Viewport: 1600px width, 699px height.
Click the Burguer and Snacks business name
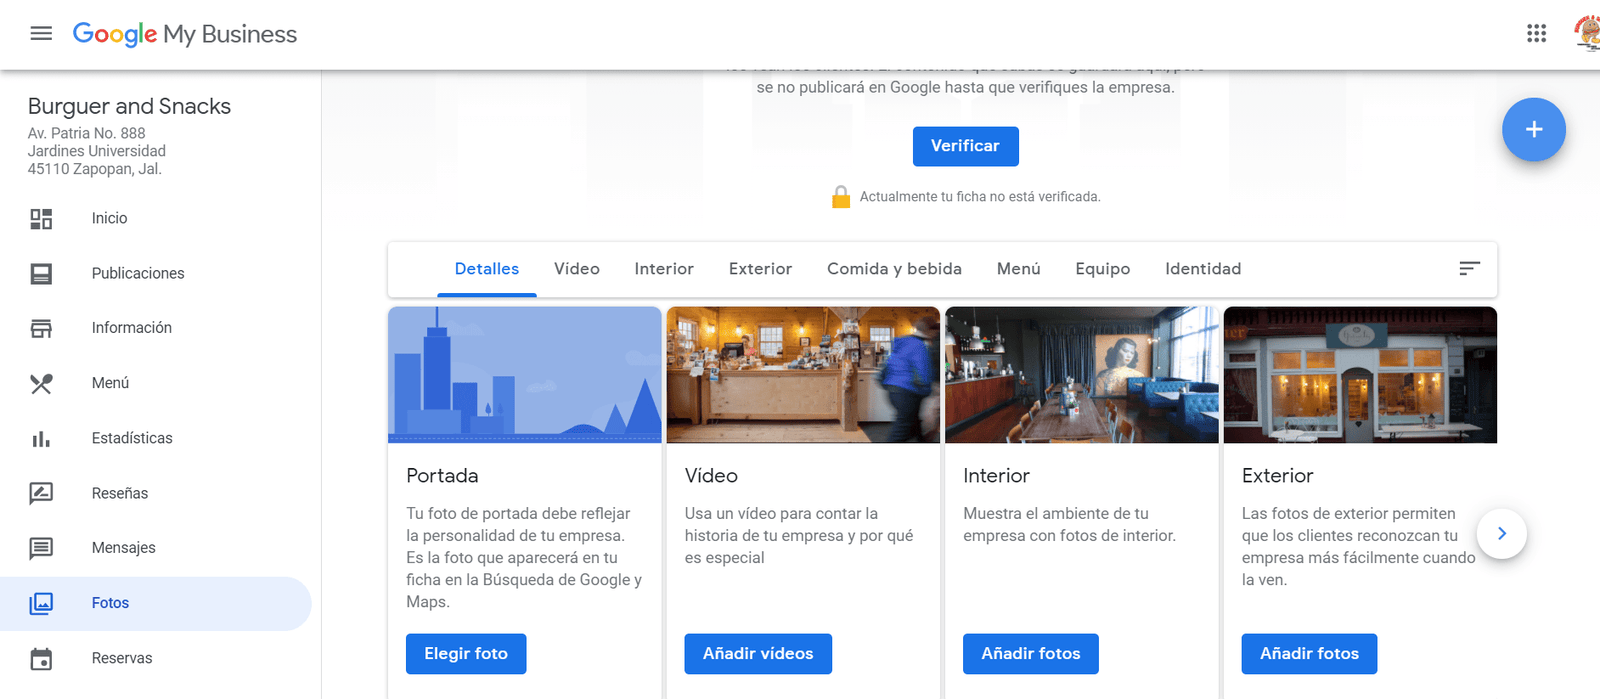[129, 106]
